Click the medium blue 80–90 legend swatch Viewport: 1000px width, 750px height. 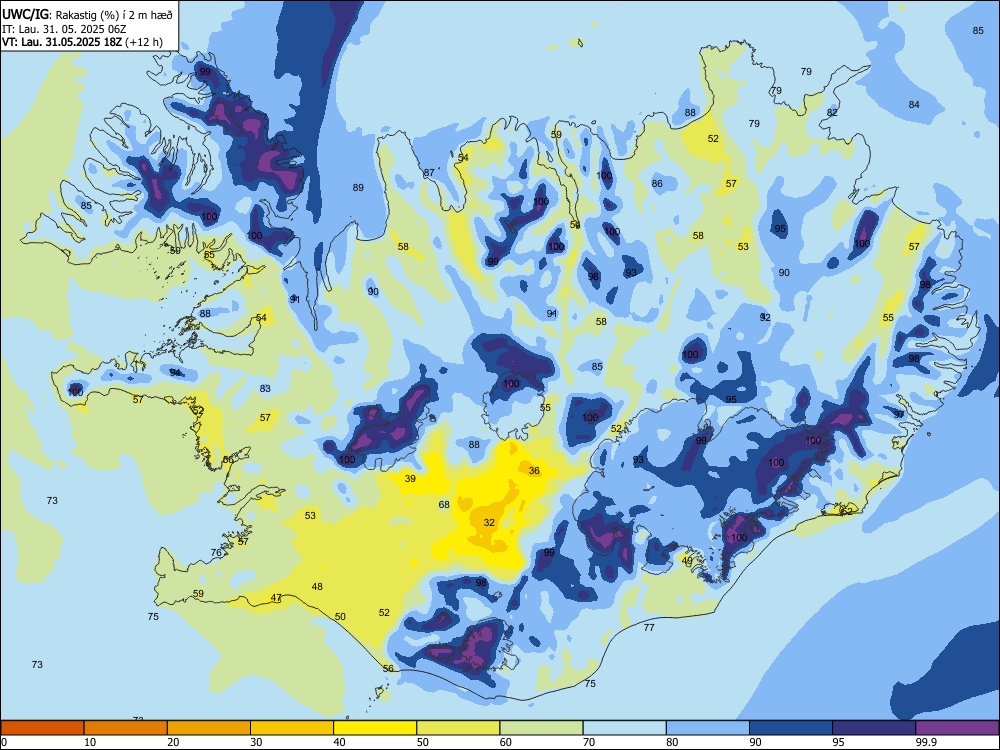[x=708, y=728]
